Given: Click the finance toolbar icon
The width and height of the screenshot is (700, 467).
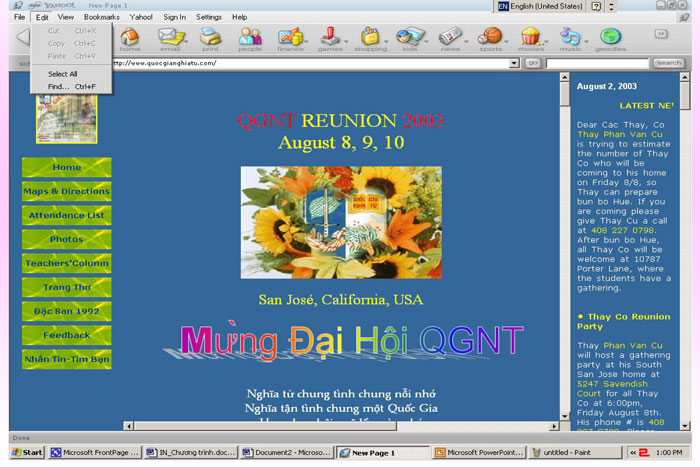Looking at the screenshot, I should tap(290, 39).
